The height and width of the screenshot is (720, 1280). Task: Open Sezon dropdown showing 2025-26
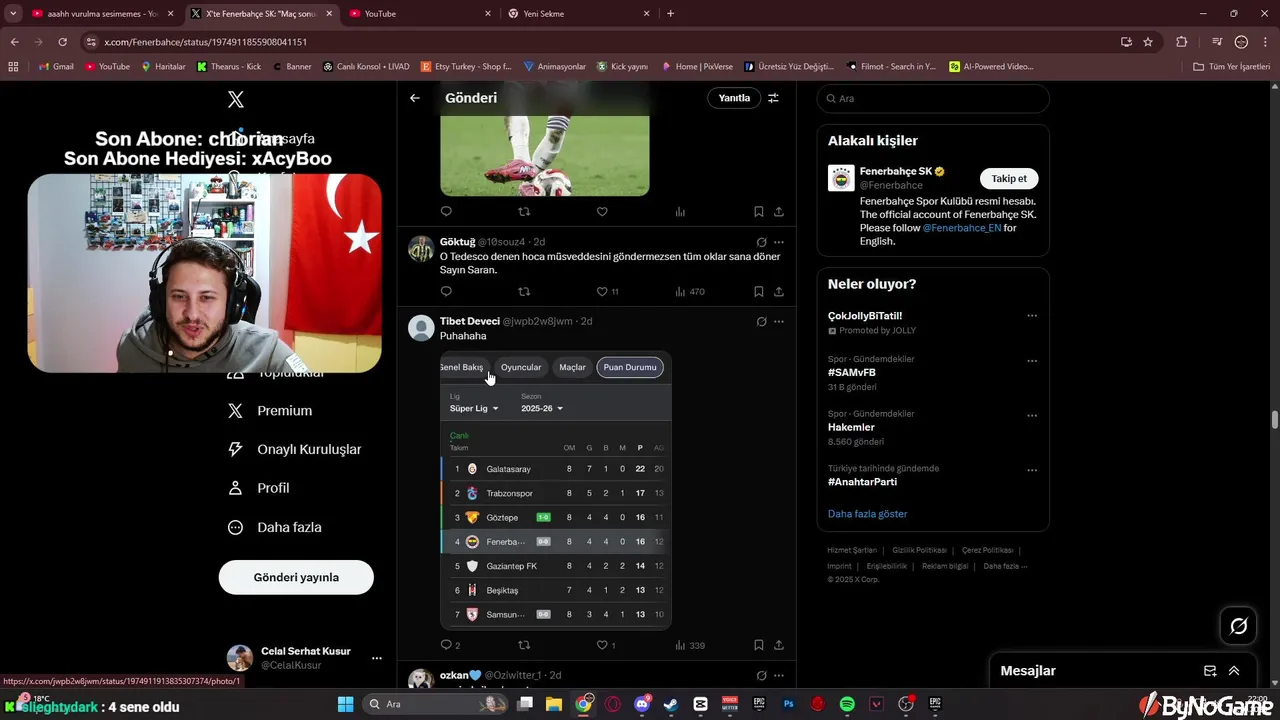(542, 408)
